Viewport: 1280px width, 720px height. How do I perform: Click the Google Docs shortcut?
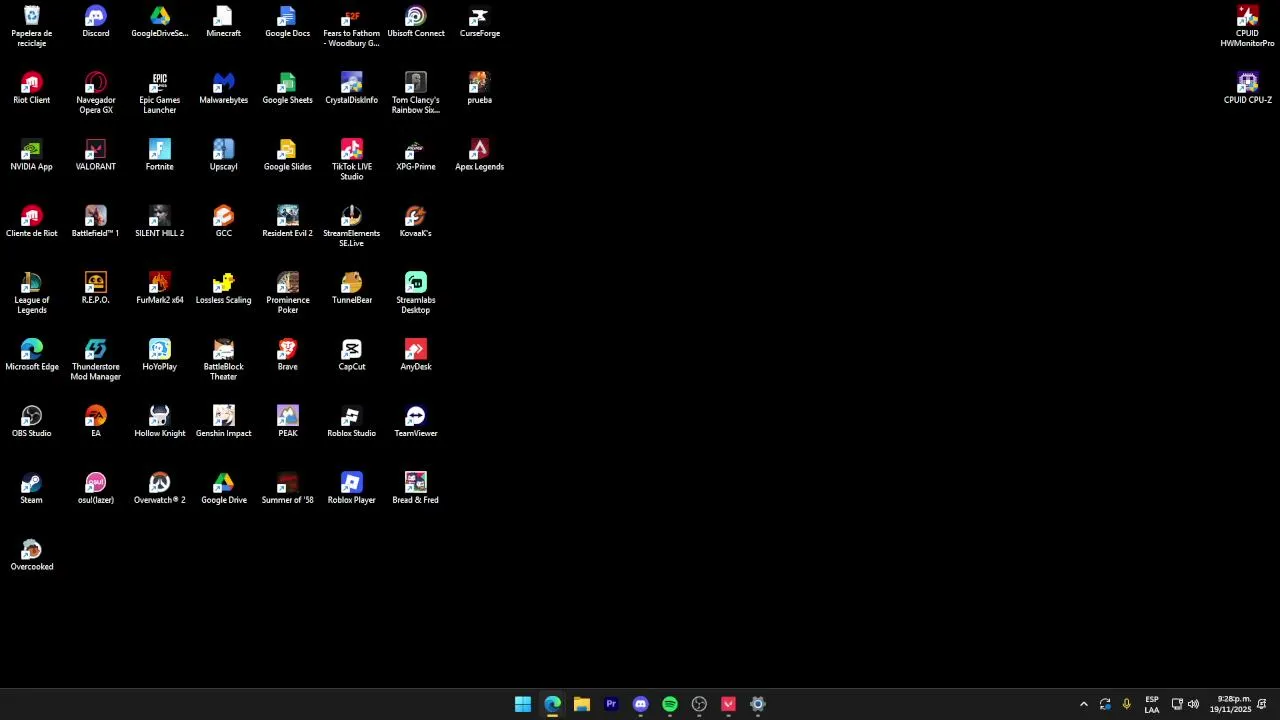click(x=287, y=23)
